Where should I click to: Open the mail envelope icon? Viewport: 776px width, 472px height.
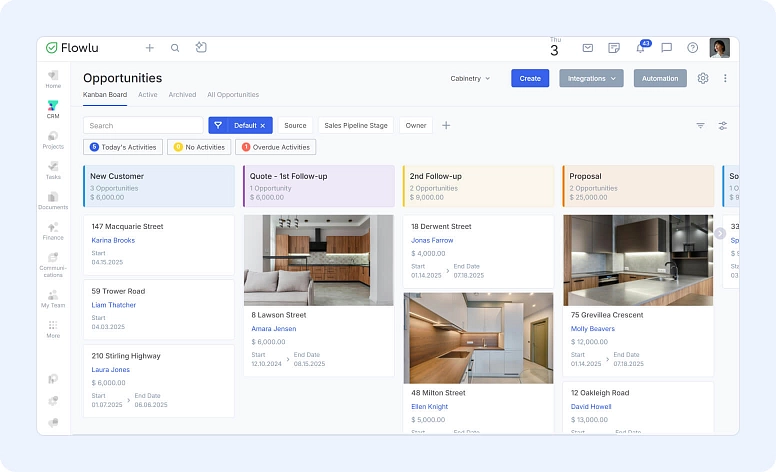point(588,48)
